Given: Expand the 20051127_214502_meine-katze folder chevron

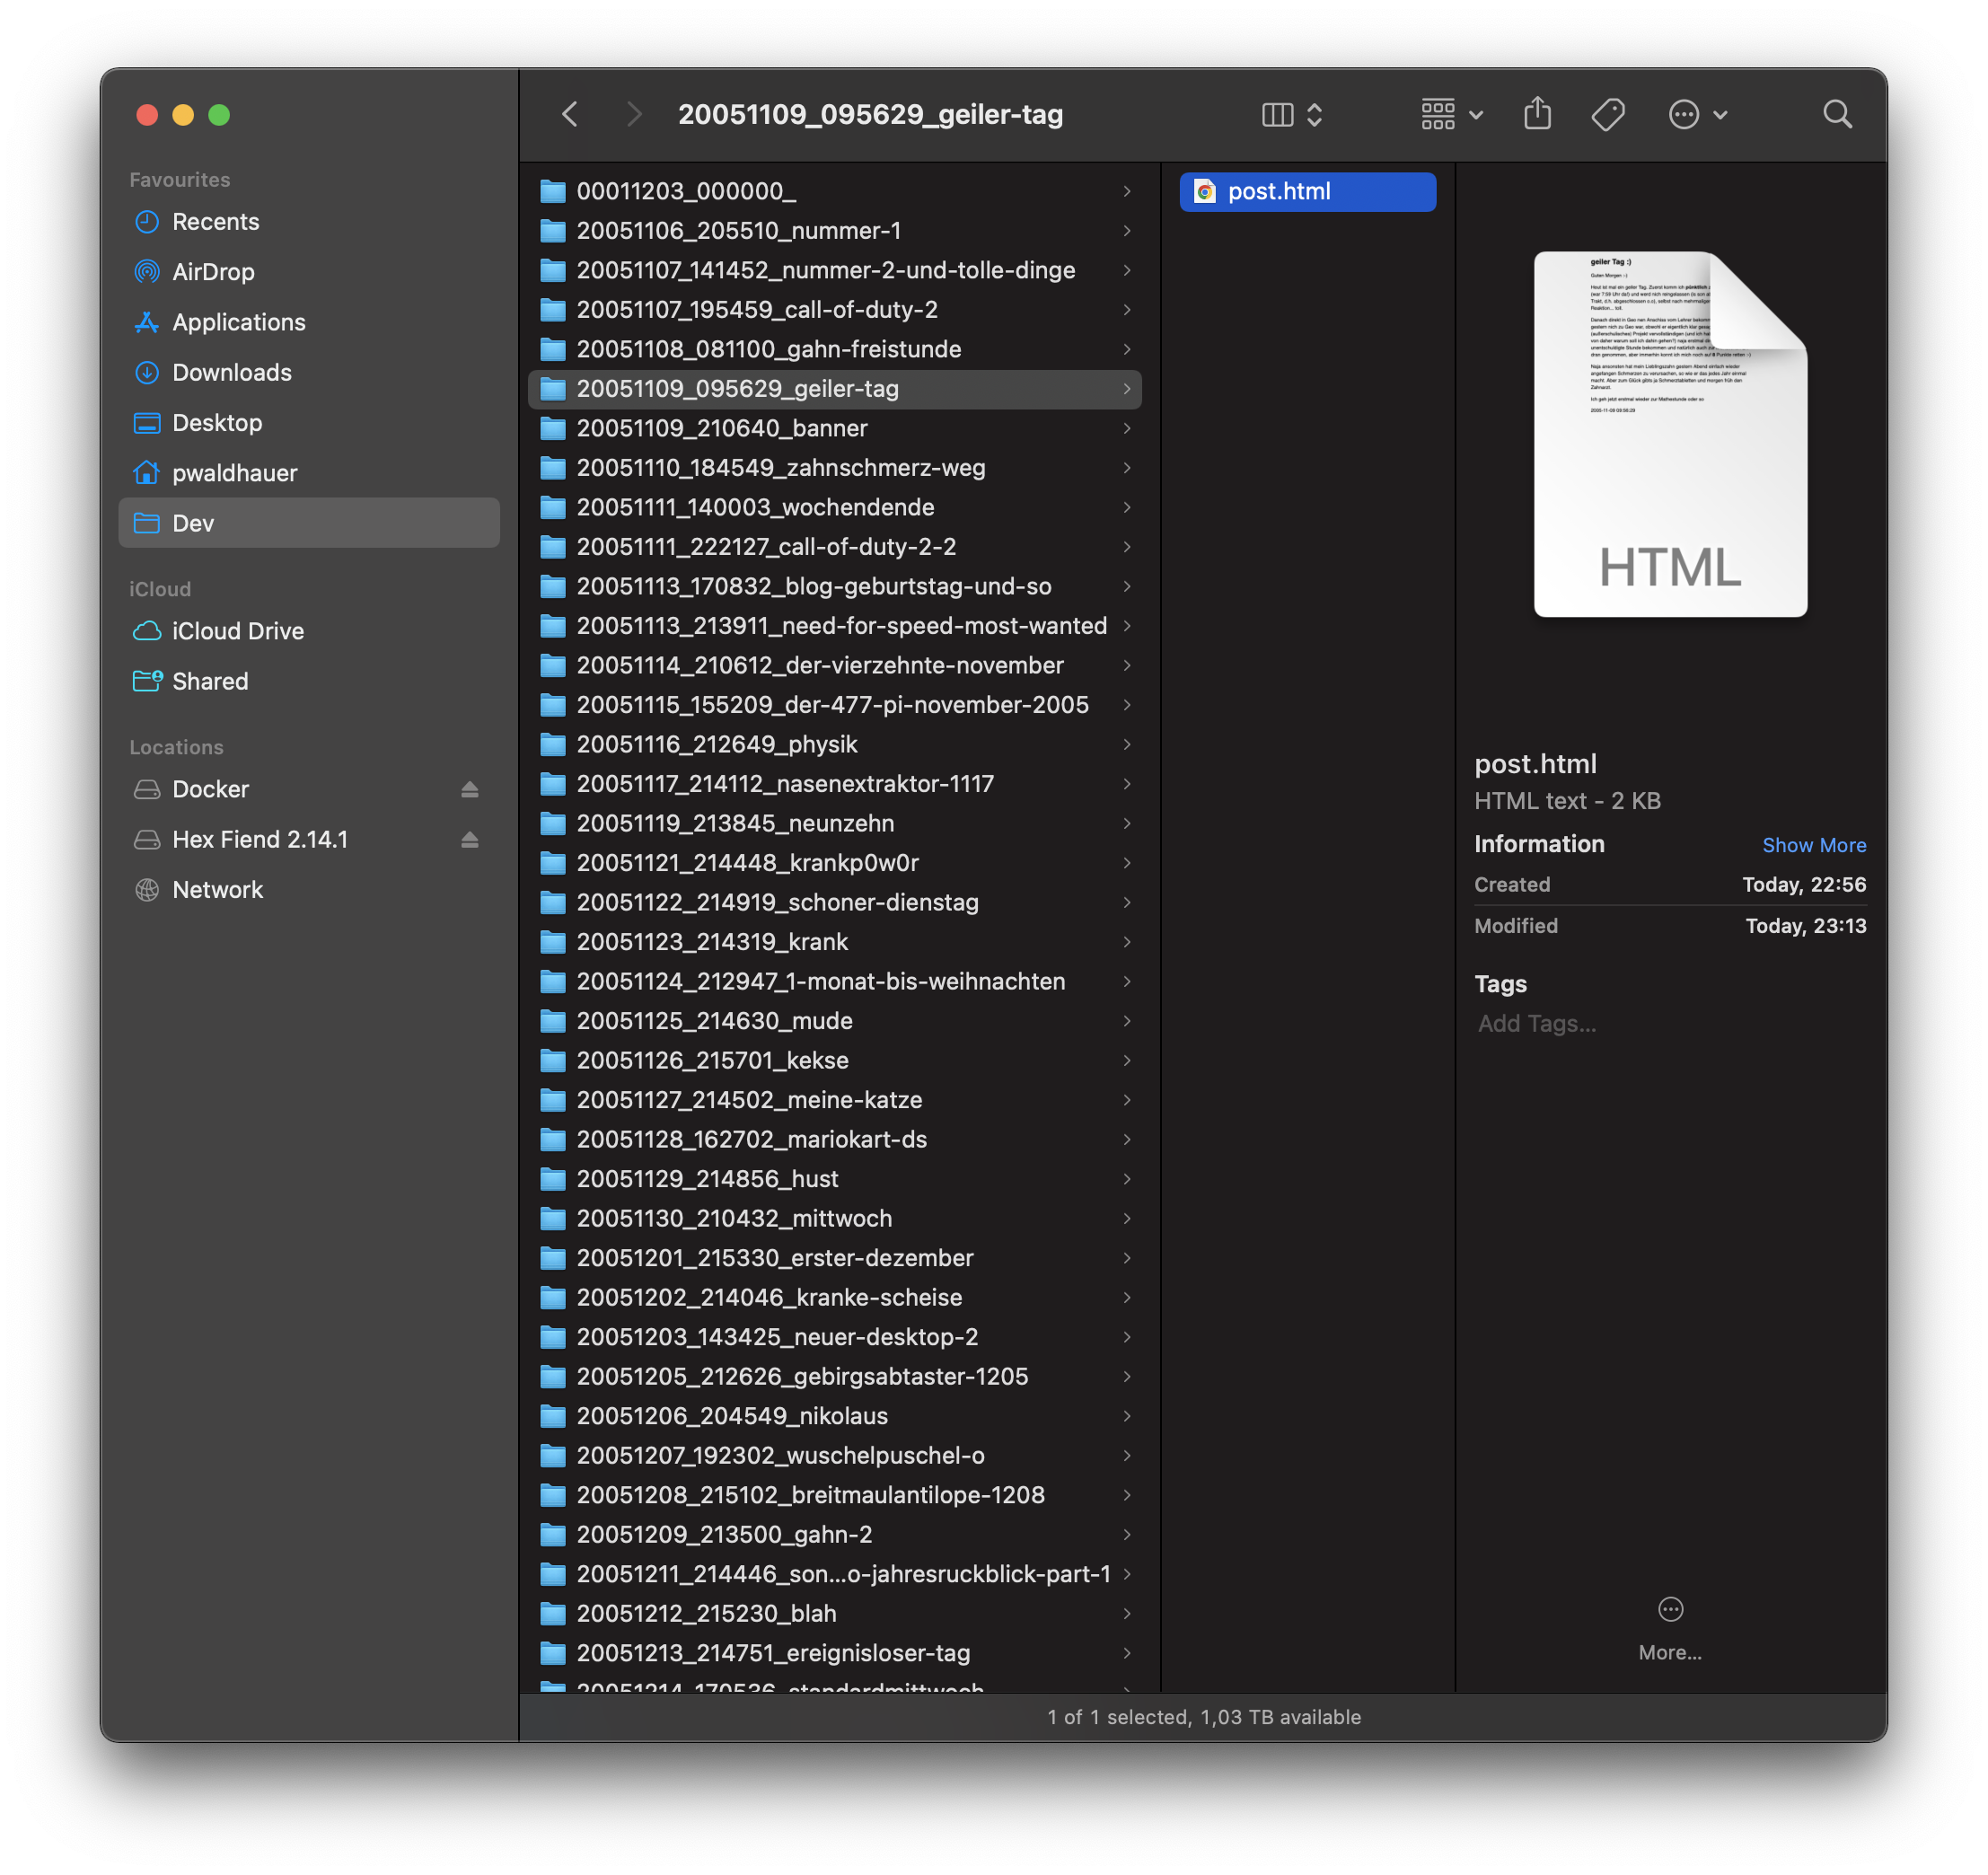Looking at the screenshot, I should (1126, 1099).
